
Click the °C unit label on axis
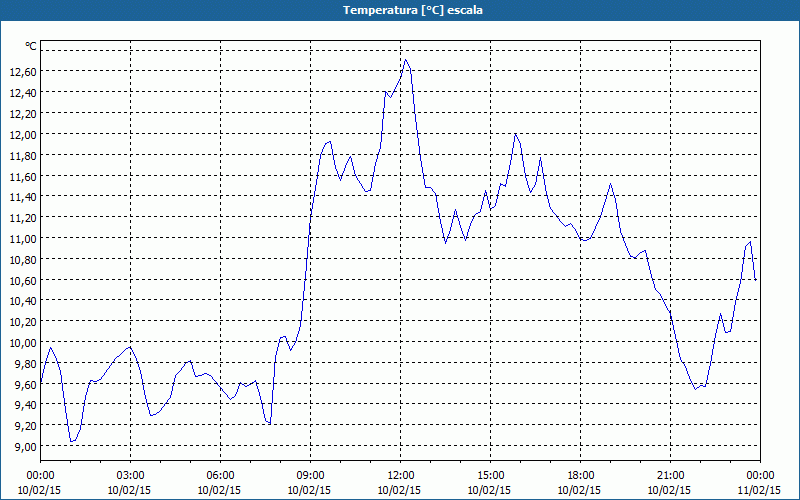pos(31,46)
